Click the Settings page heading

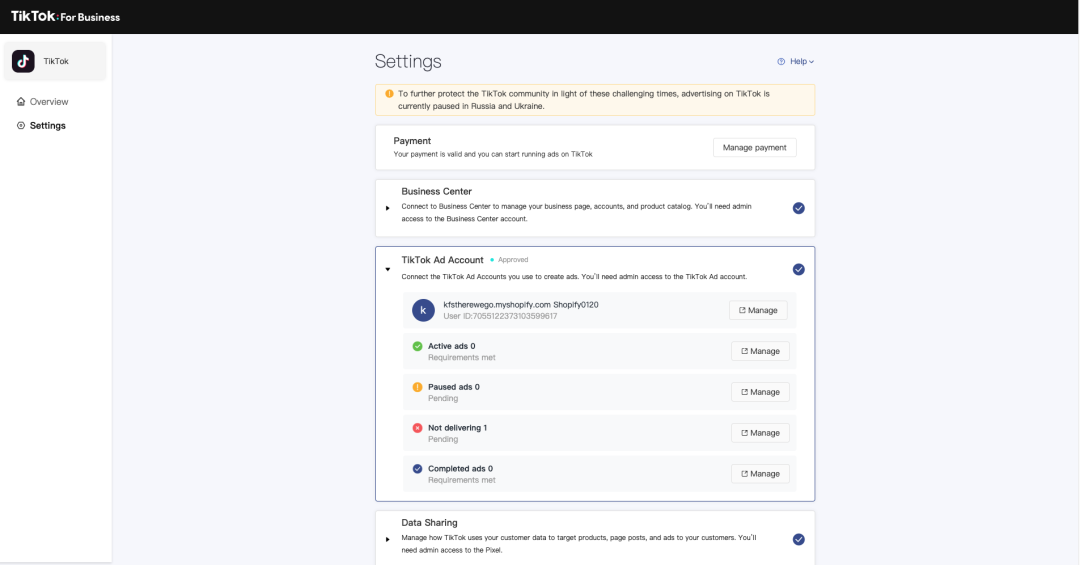[408, 61]
